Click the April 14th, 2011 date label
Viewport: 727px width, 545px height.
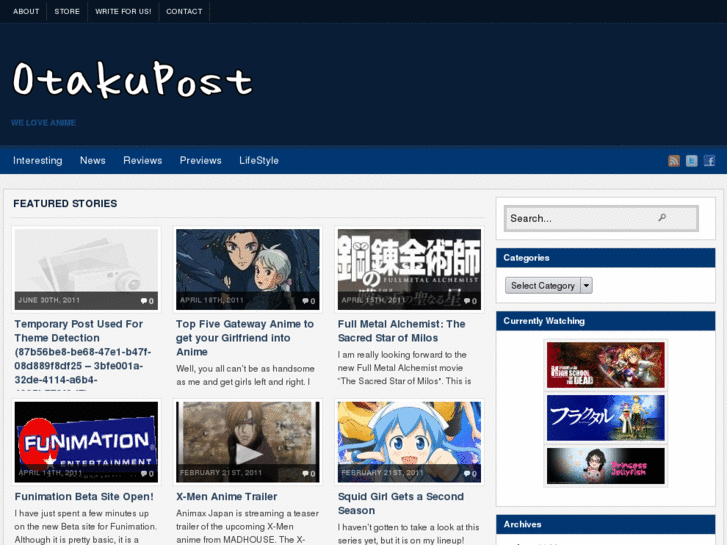tap(50, 473)
